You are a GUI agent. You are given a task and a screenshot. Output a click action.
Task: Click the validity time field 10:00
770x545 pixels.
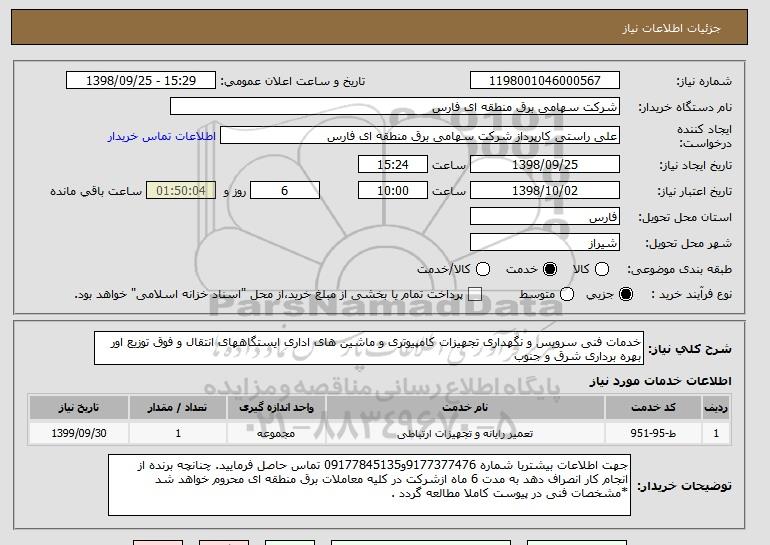point(393,191)
